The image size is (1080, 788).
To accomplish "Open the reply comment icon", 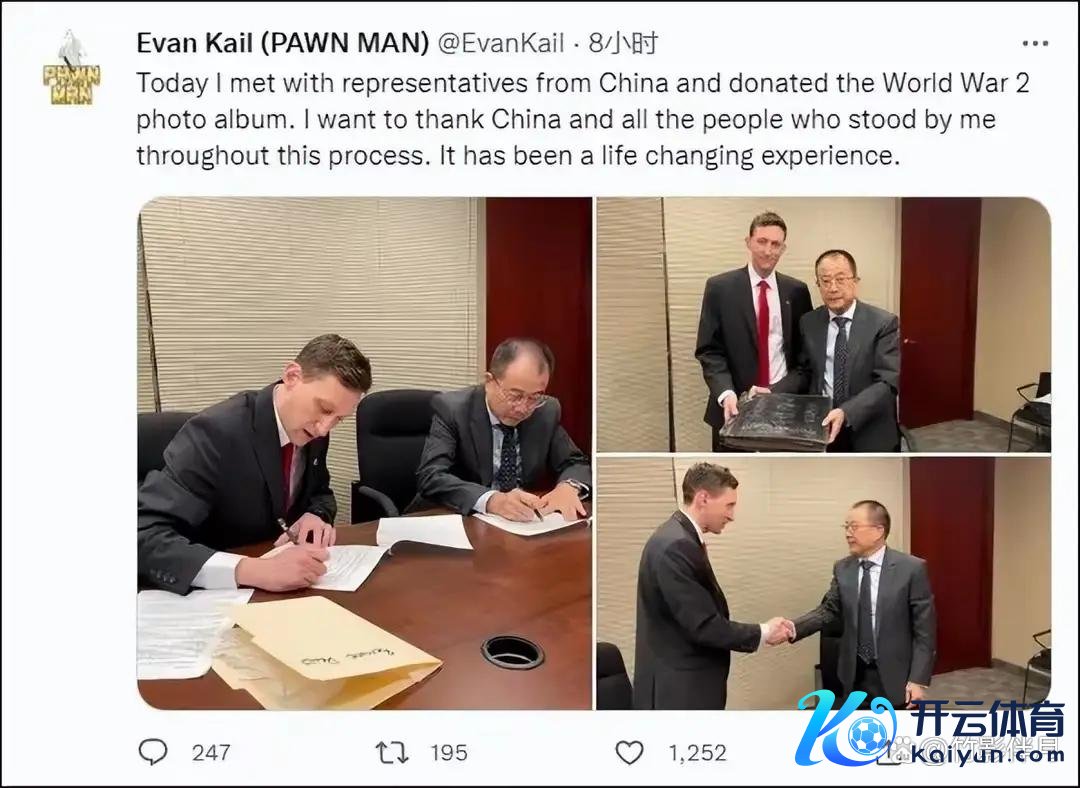I will (153, 752).
